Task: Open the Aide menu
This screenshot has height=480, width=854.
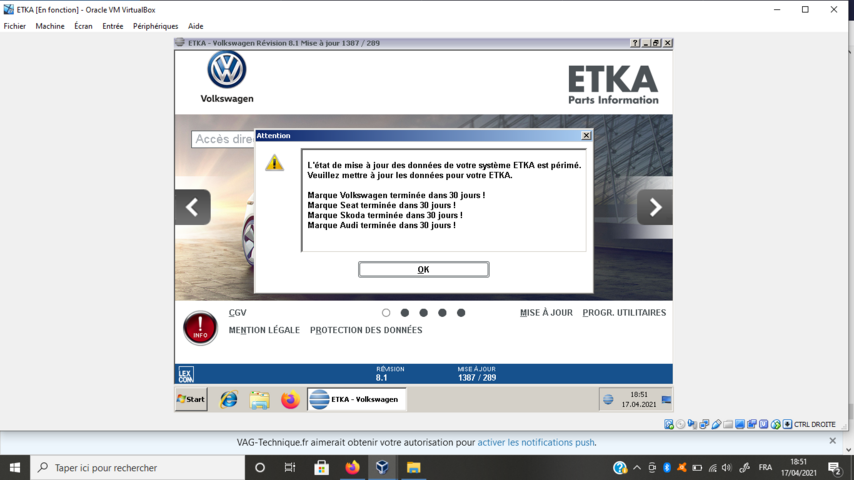Action: tap(196, 26)
